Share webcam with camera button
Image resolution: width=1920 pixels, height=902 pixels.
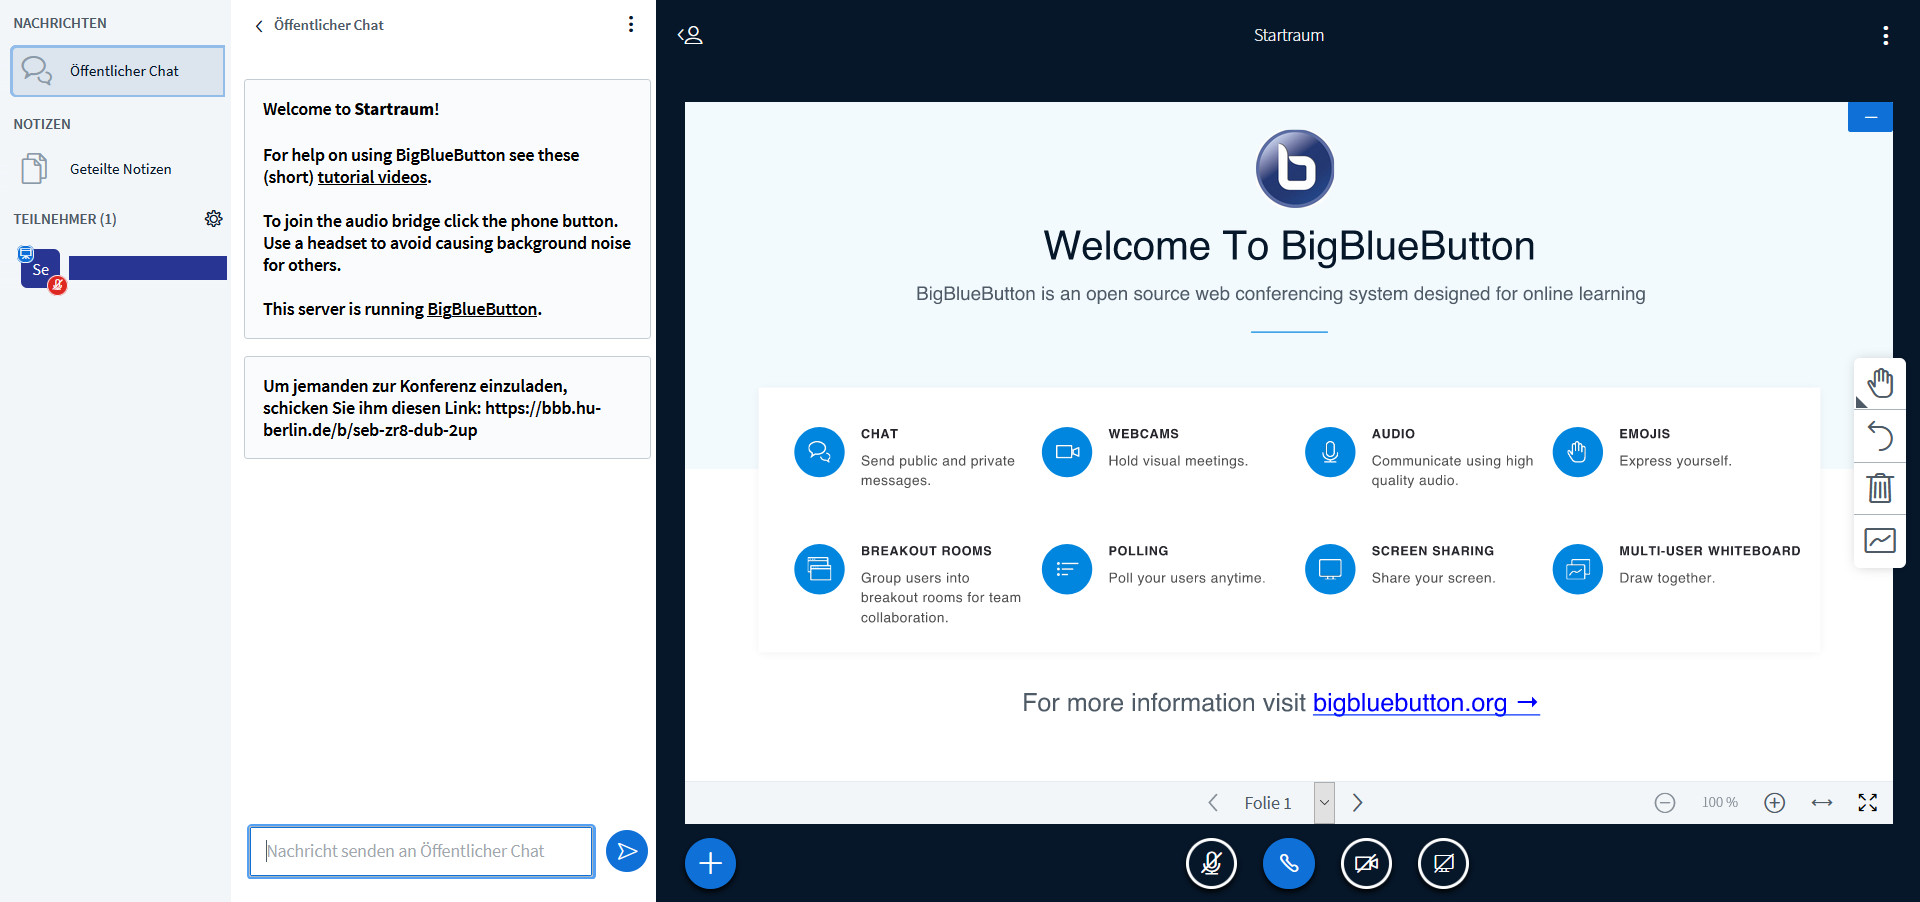pyautogui.click(x=1366, y=863)
